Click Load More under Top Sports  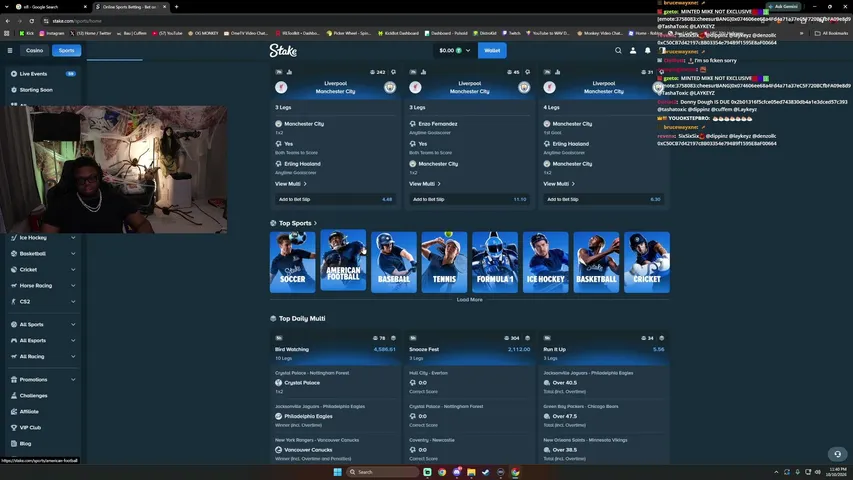click(469, 300)
